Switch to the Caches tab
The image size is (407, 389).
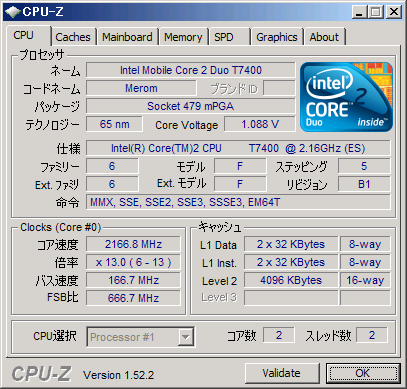(x=73, y=37)
